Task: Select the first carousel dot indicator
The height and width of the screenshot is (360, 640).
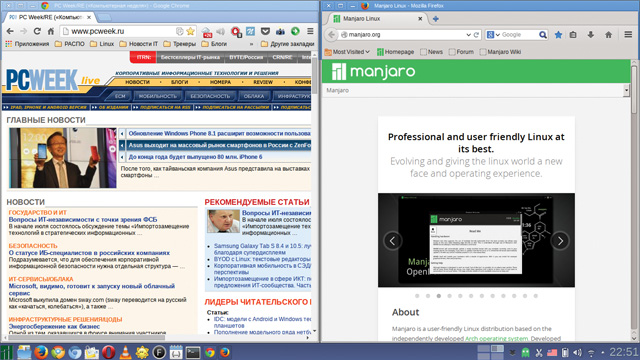Action: point(417,296)
